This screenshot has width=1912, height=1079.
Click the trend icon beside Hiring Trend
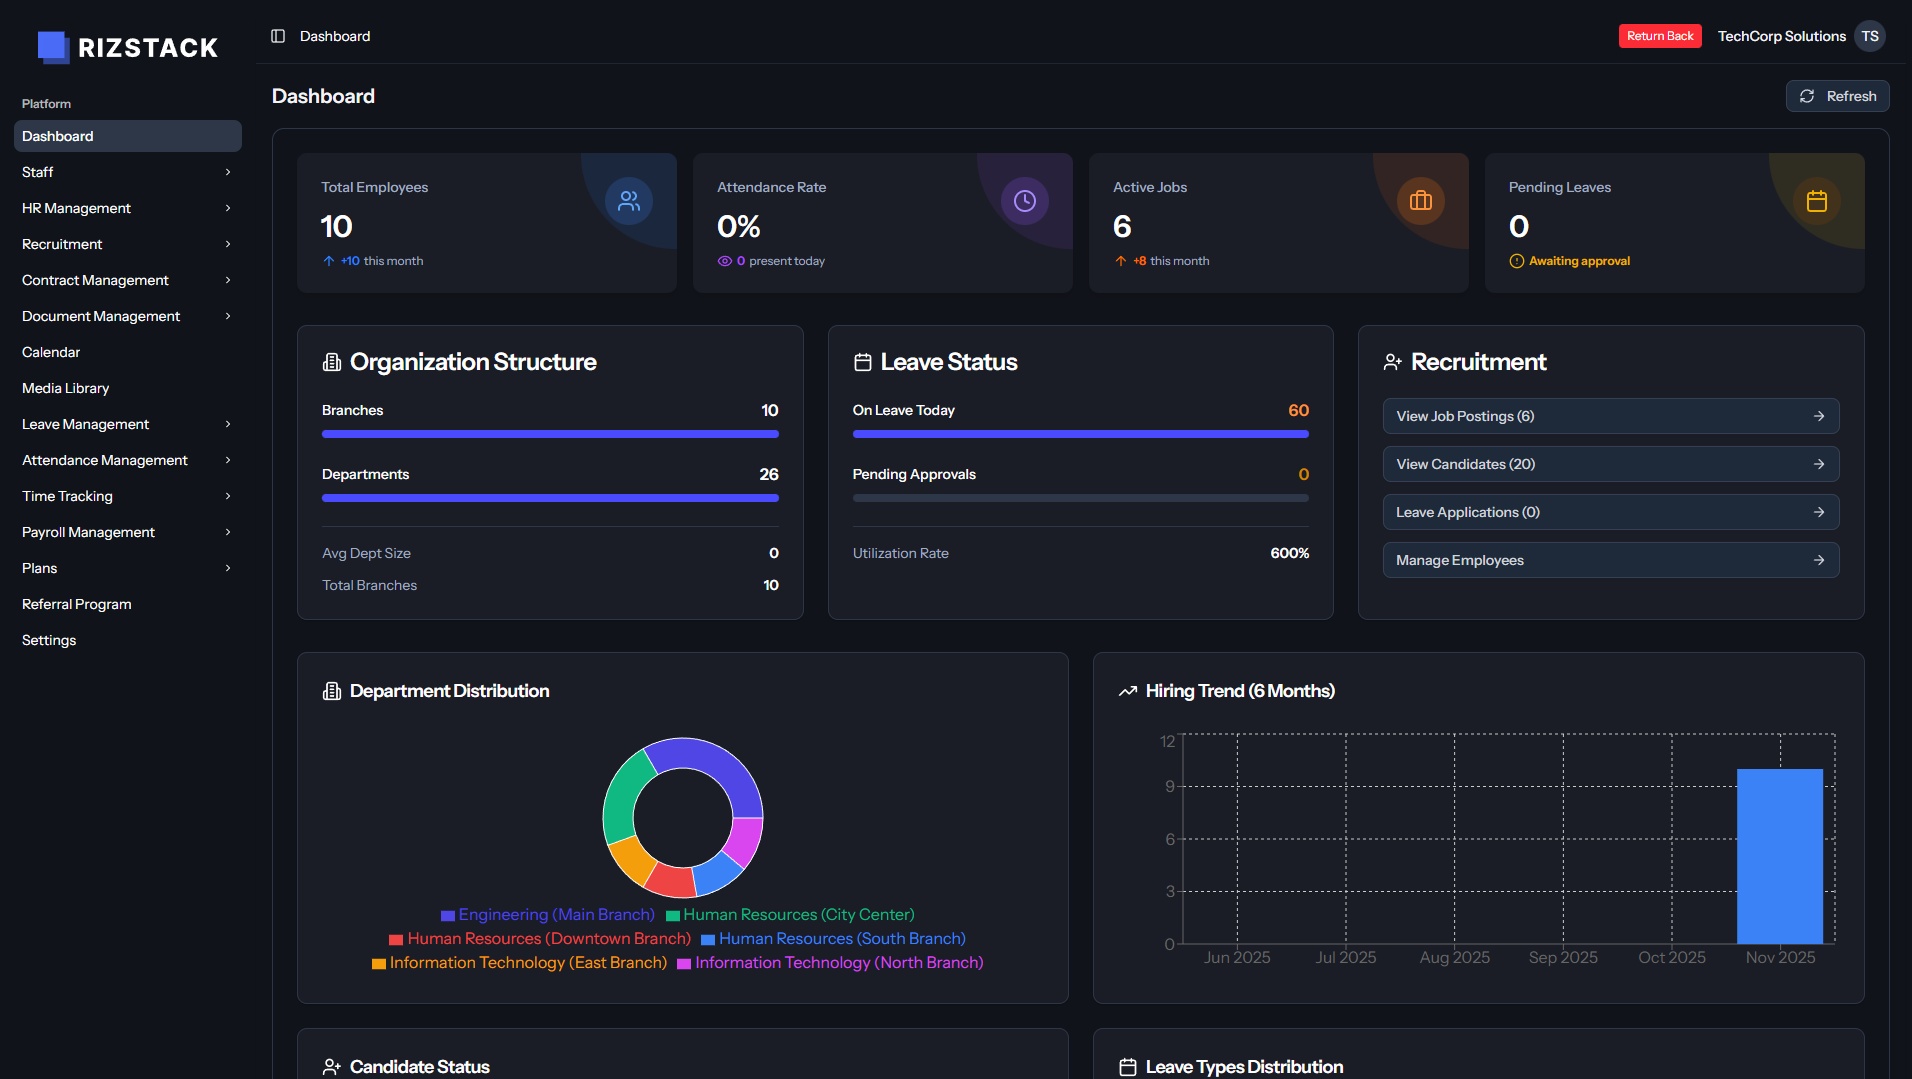1128,690
